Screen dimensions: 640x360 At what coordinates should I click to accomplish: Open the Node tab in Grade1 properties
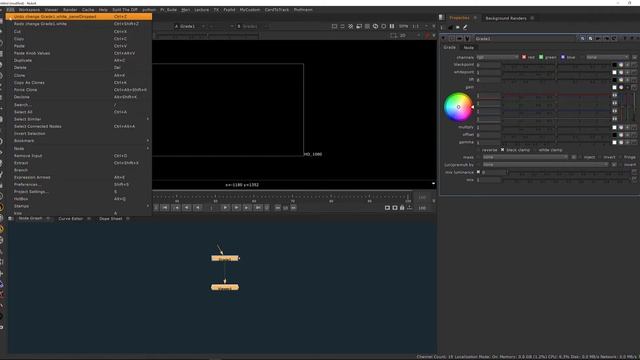pos(469,48)
